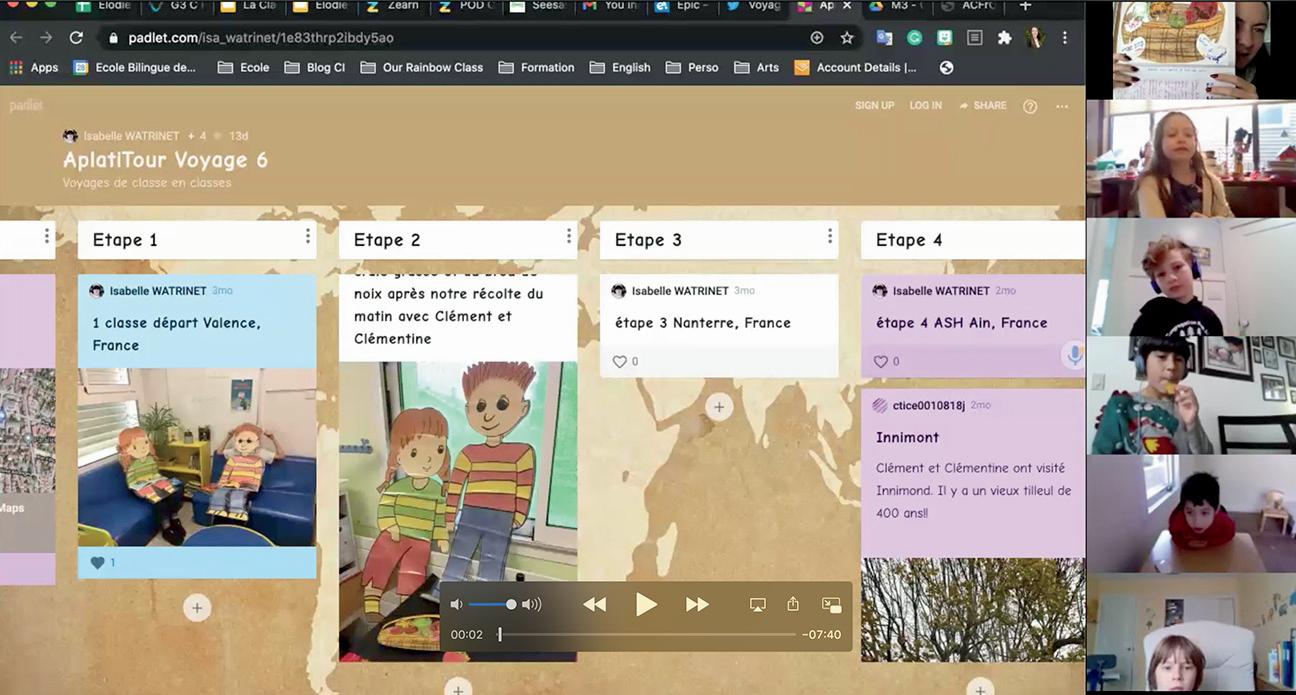Open the Apps bookmarks shortcut
This screenshot has width=1296, height=695.
coord(34,67)
